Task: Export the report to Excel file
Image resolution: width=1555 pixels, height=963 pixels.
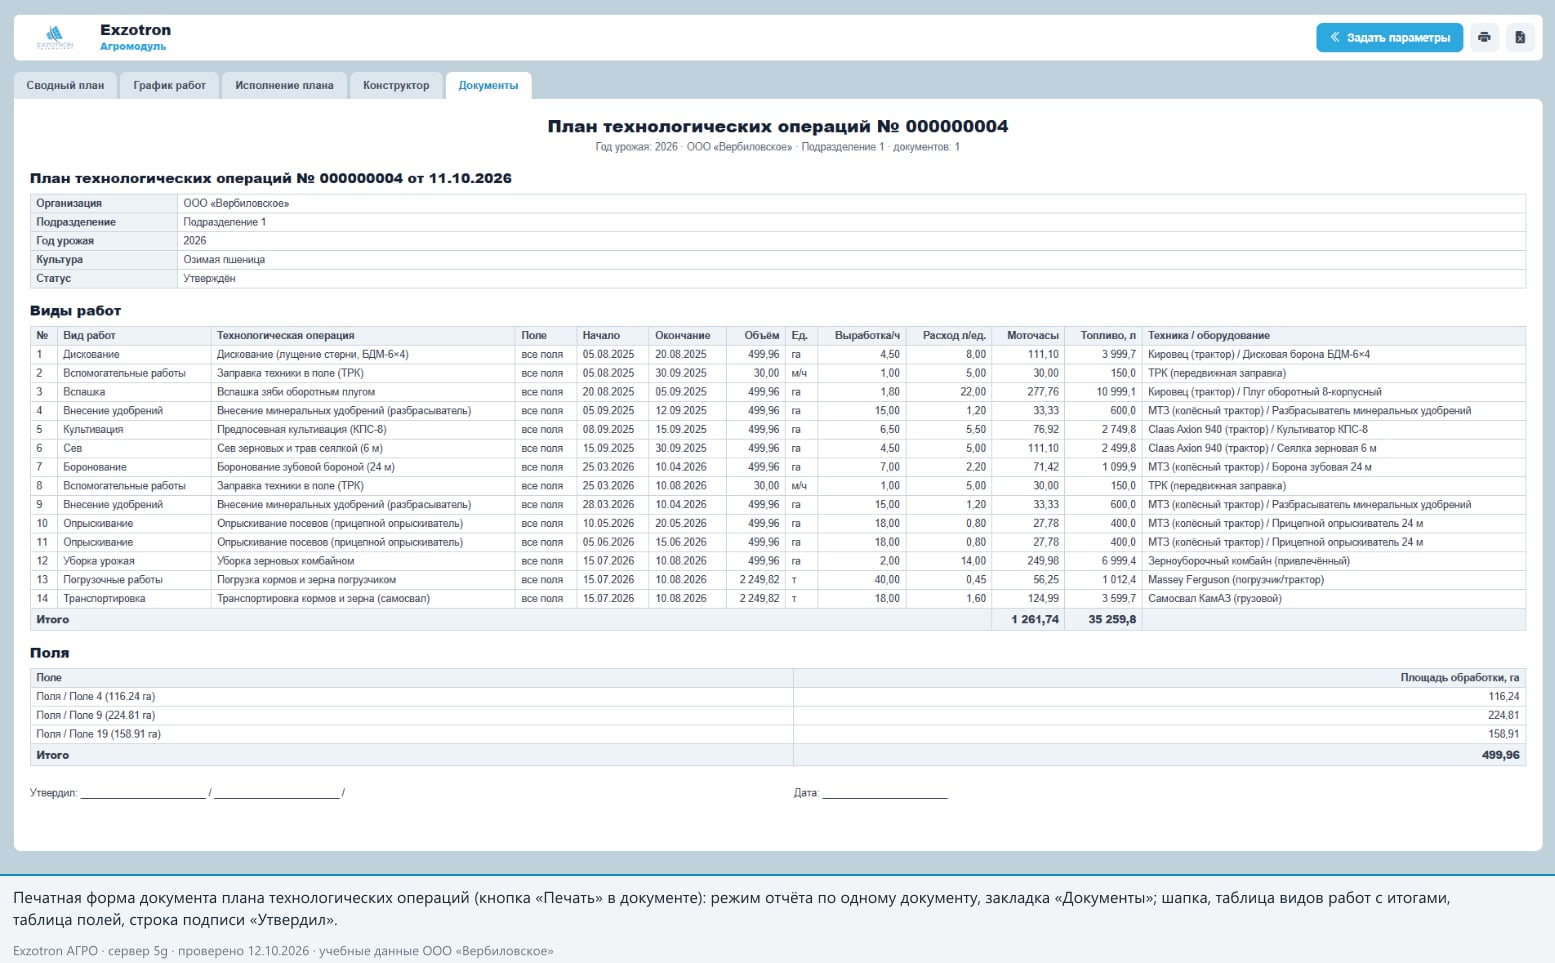Action: 1520,38
